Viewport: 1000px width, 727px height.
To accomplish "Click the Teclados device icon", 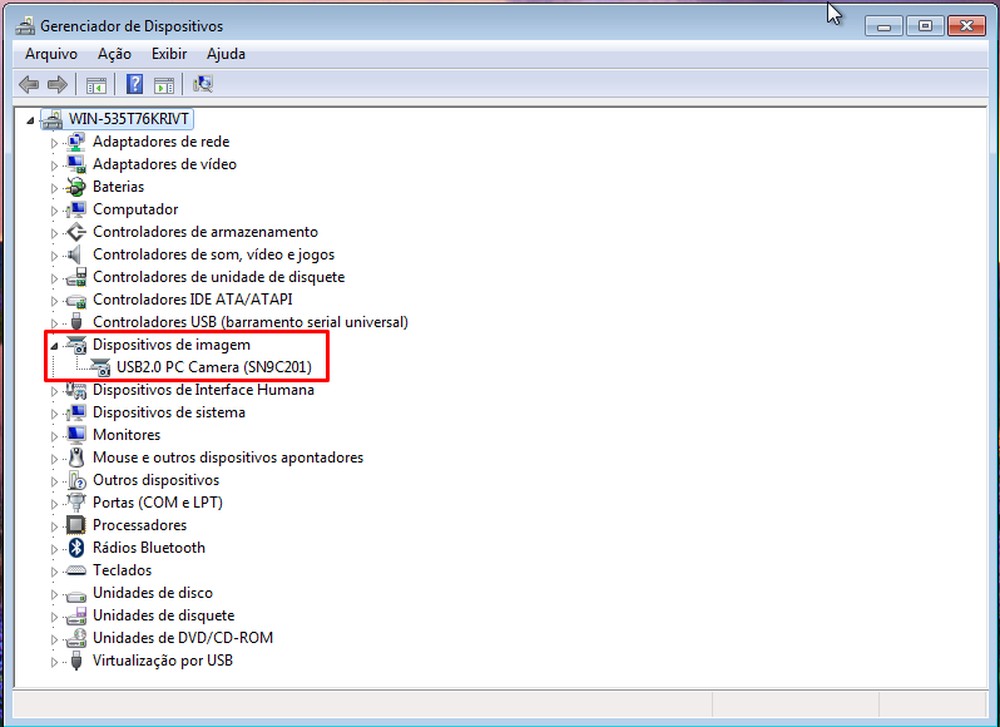I will 75,570.
